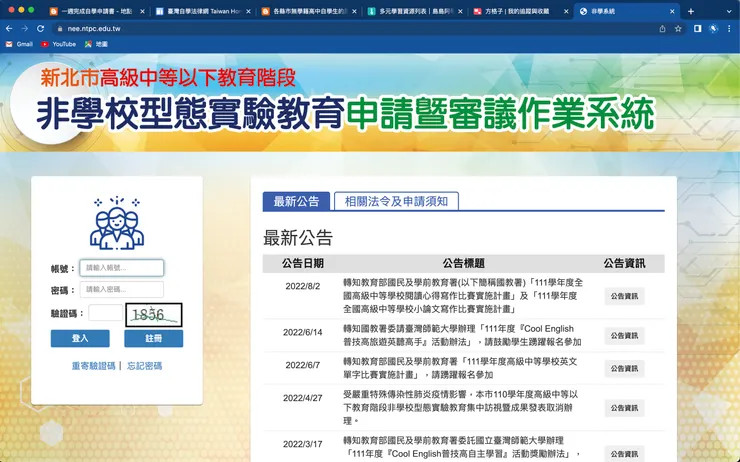Viewport: 740px width, 462px height.
Task: Click the 忘記密碼 forgot password link
Action: [x=144, y=366]
